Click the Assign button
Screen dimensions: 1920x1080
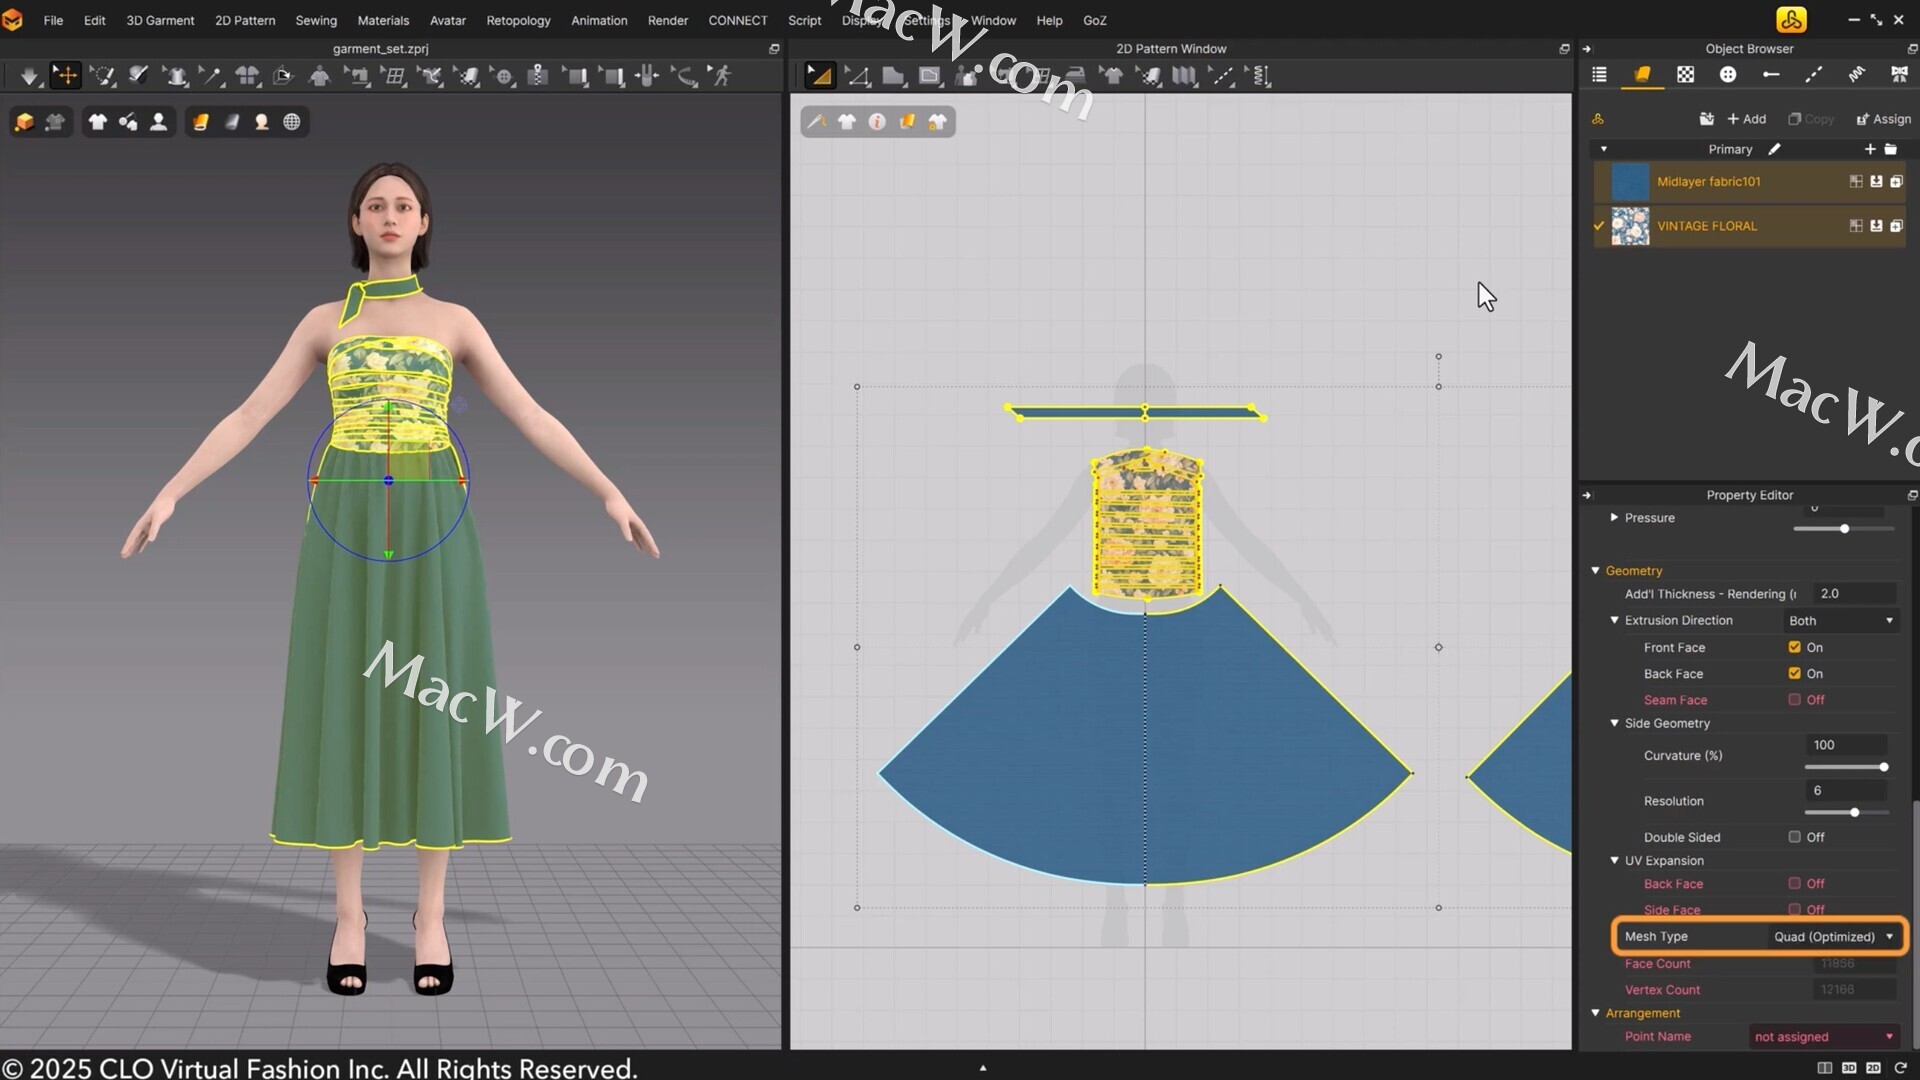[1883, 119]
